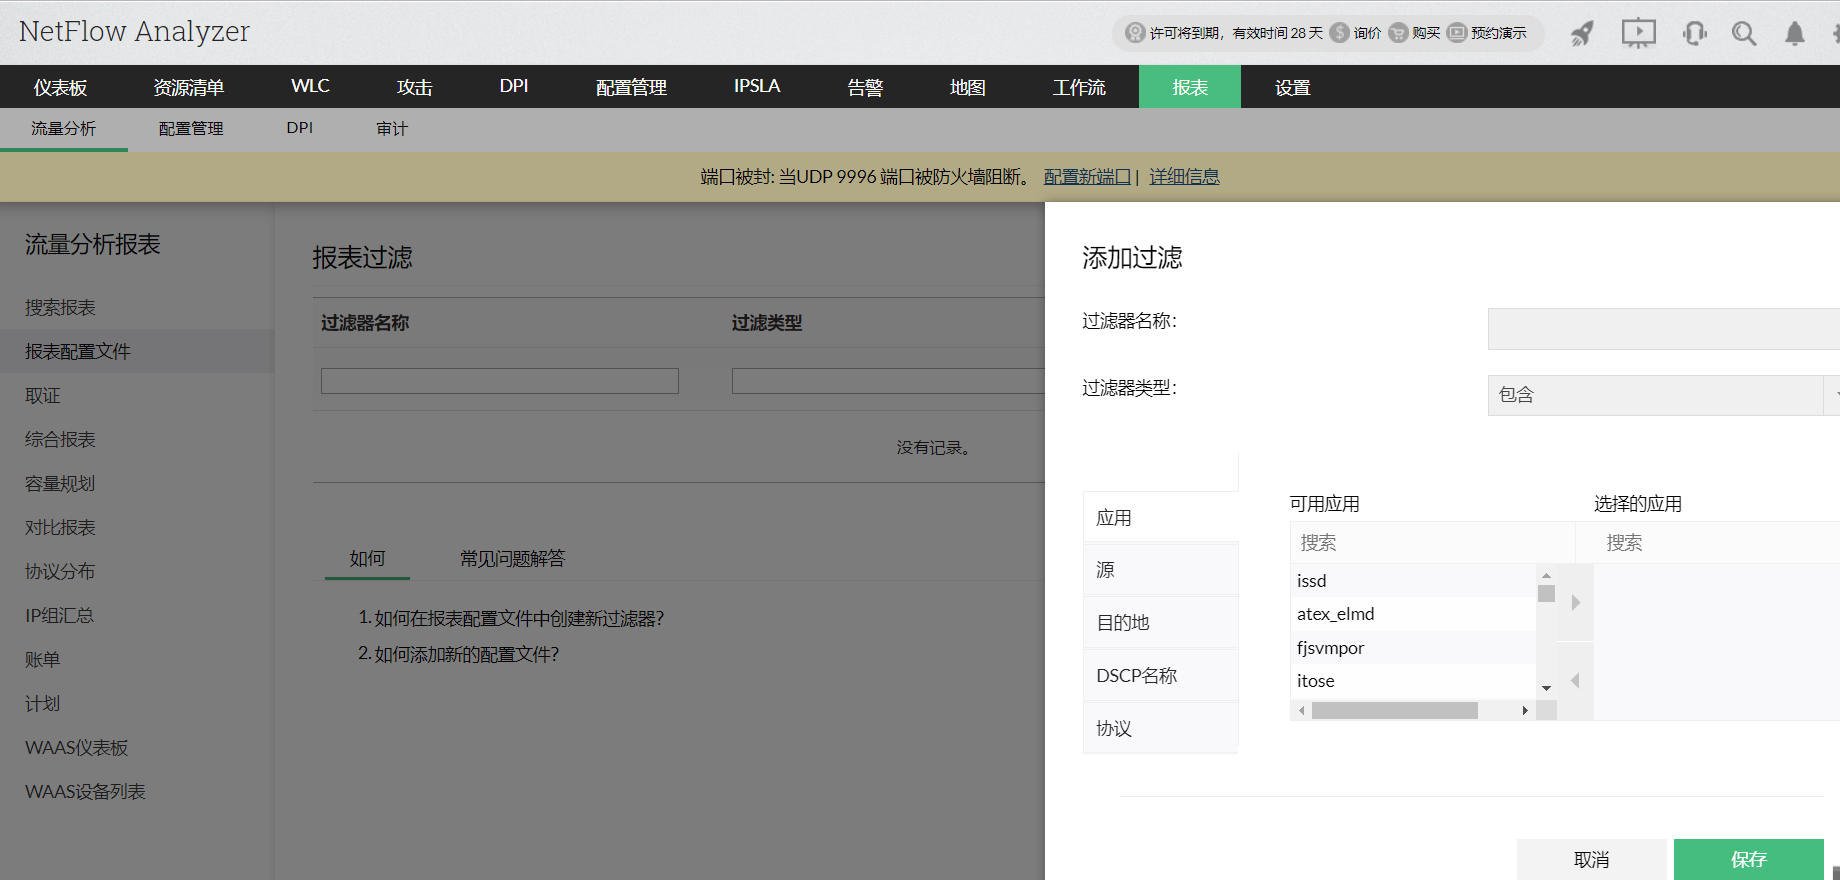Click the dollar sign 询价 icon
This screenshot has height=880, width=1840.
[x=1340, y=33]
